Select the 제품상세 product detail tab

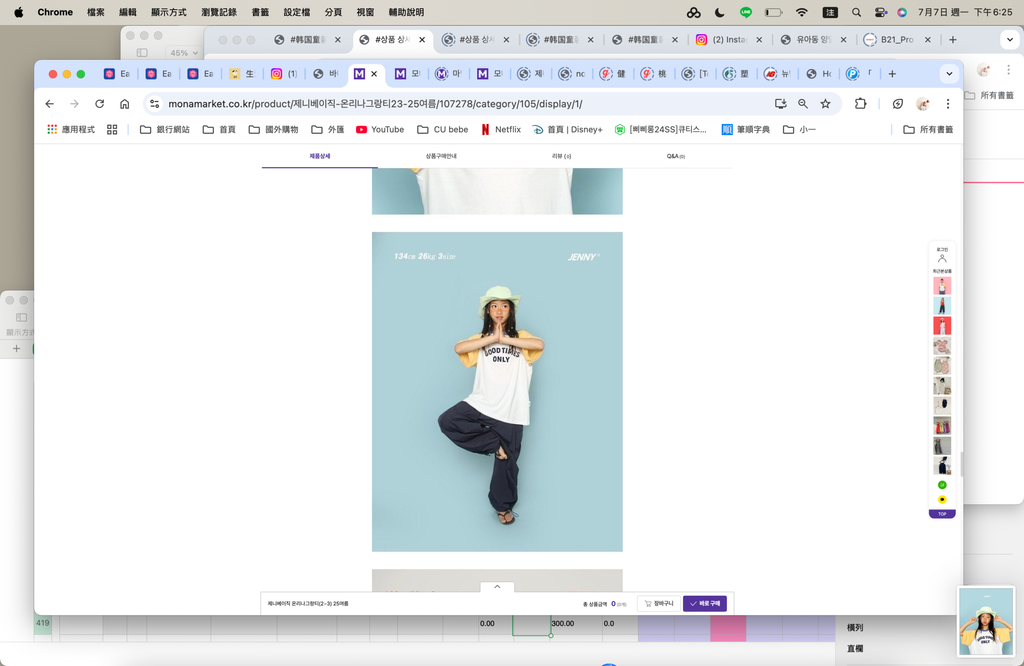[x=320, y=156]
